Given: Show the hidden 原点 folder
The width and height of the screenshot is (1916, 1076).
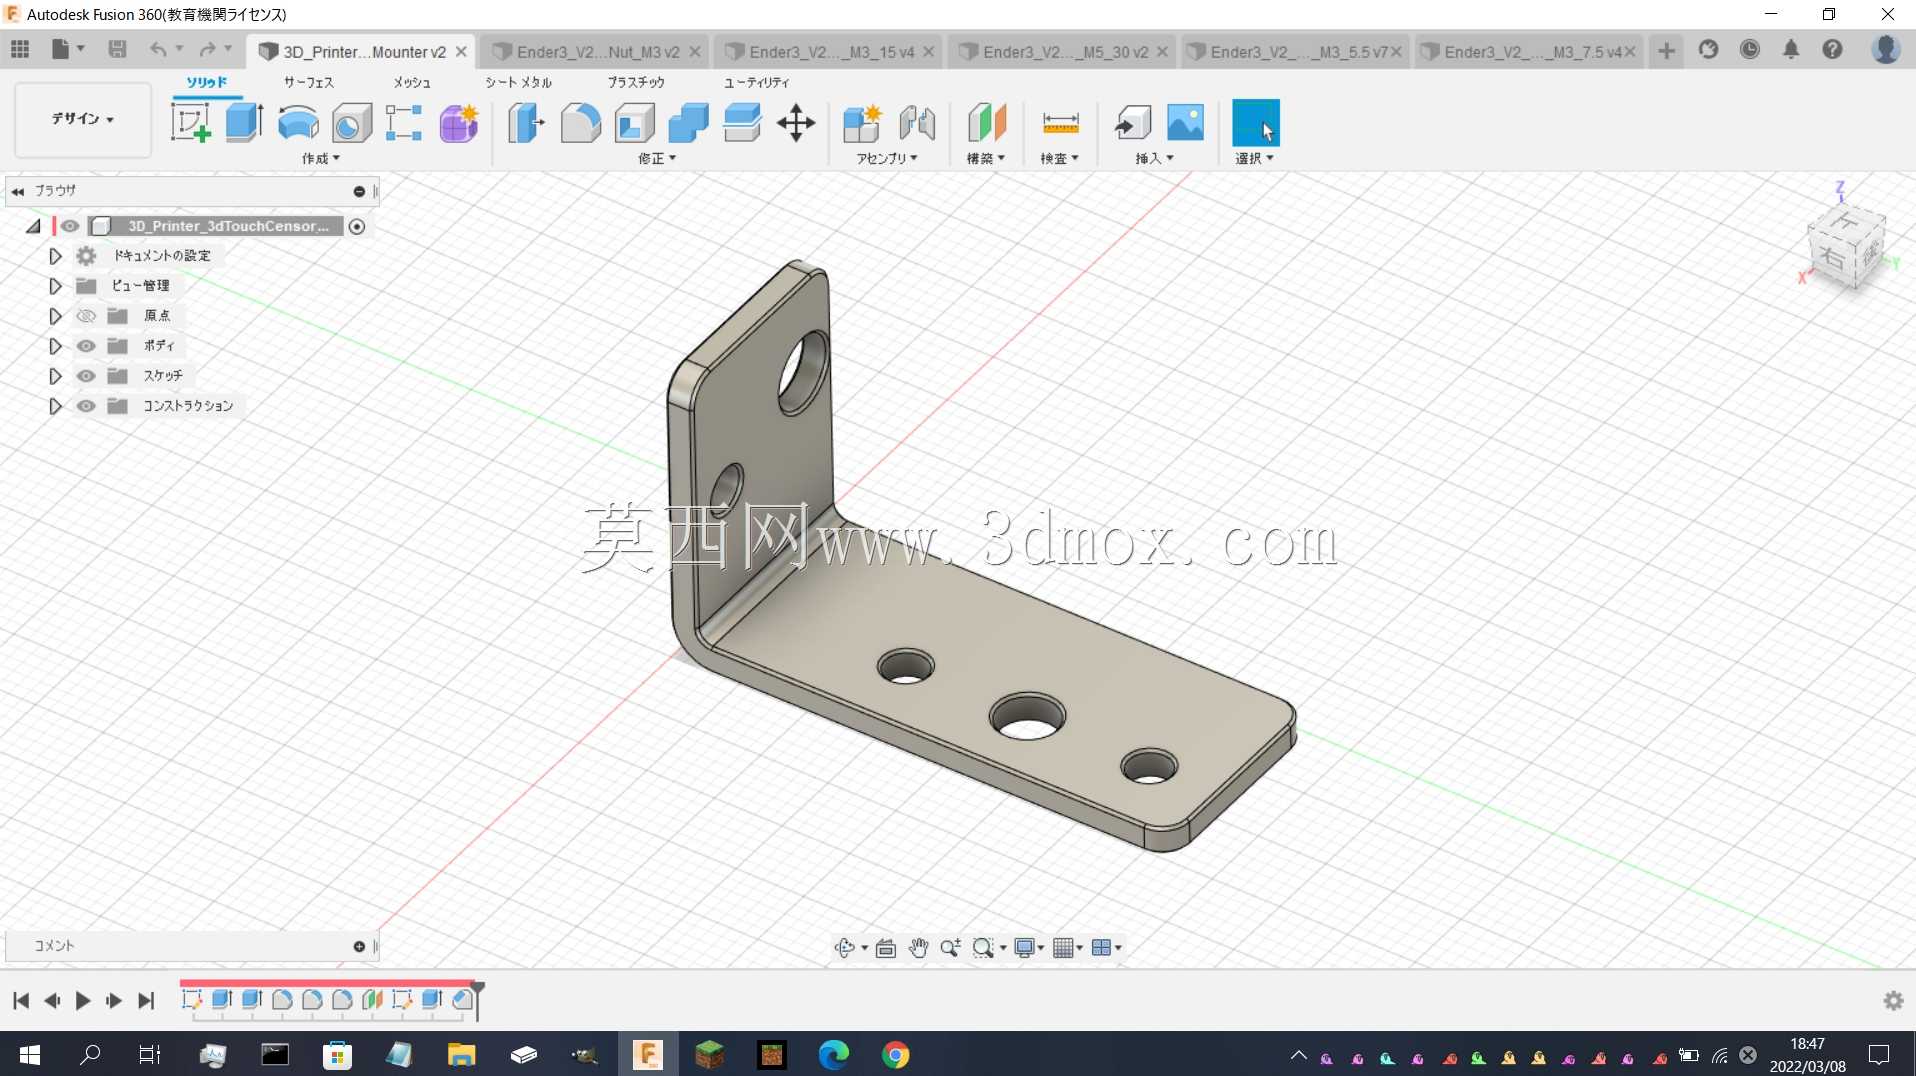Looking at the screenshot, I should (x=86, y=316).
